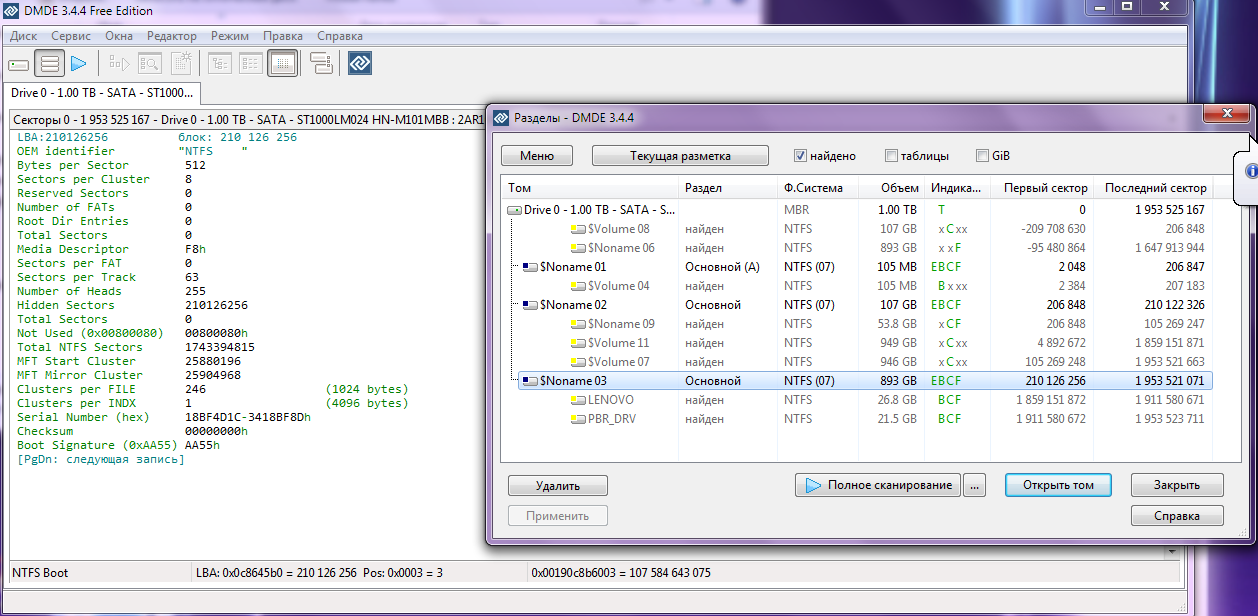Click the MFT Start Cluster value 25880196
The height and width of the screenshot is (616, 1258).
pyautogui.click(x=213, y=361)
